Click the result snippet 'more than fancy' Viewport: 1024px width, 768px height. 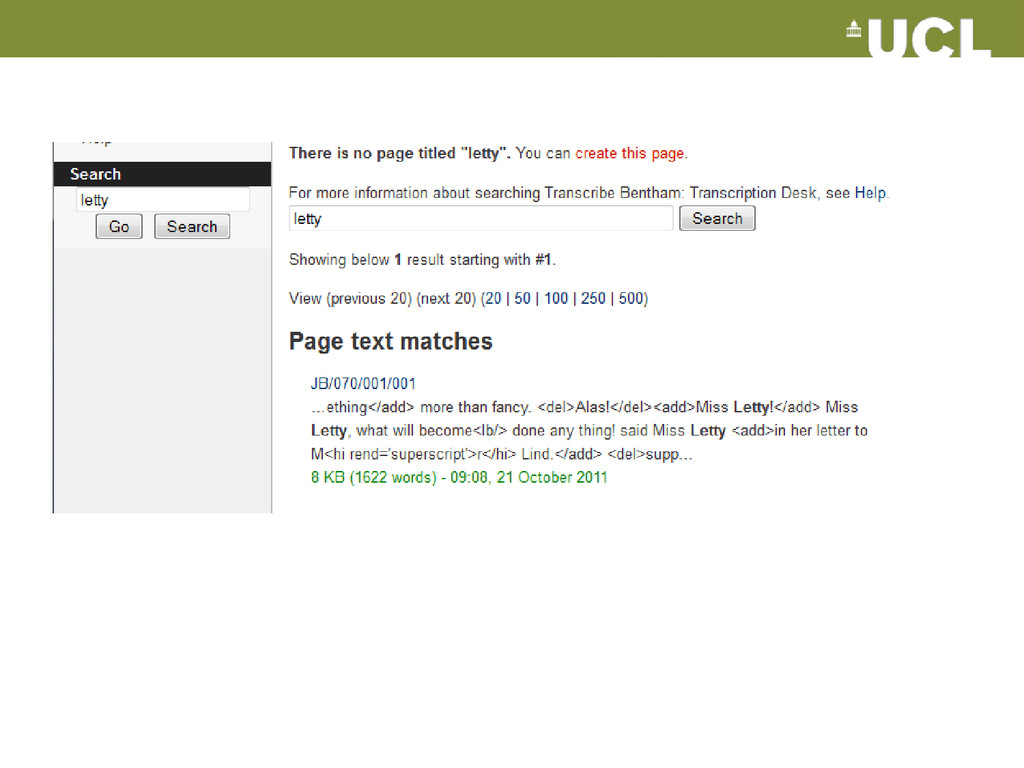pyautogui.click(x=475, y=408)
